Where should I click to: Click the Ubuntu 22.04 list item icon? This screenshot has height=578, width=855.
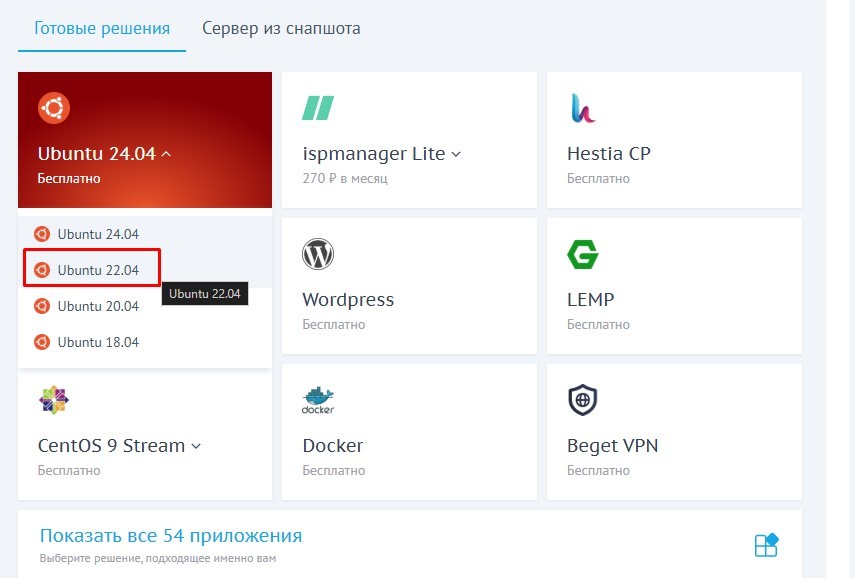tap(42, 270)
